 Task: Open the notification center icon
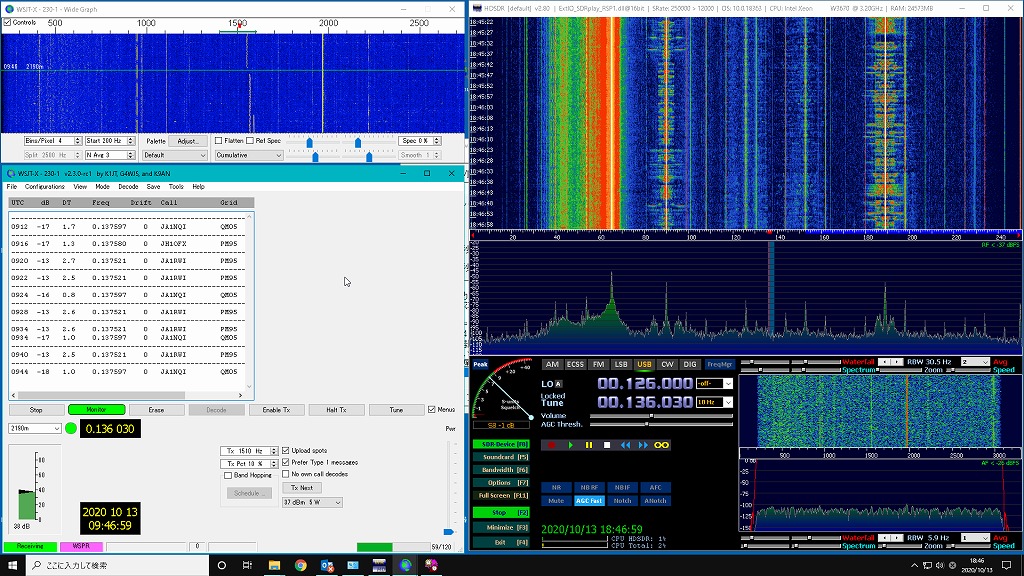[1006, 565]
